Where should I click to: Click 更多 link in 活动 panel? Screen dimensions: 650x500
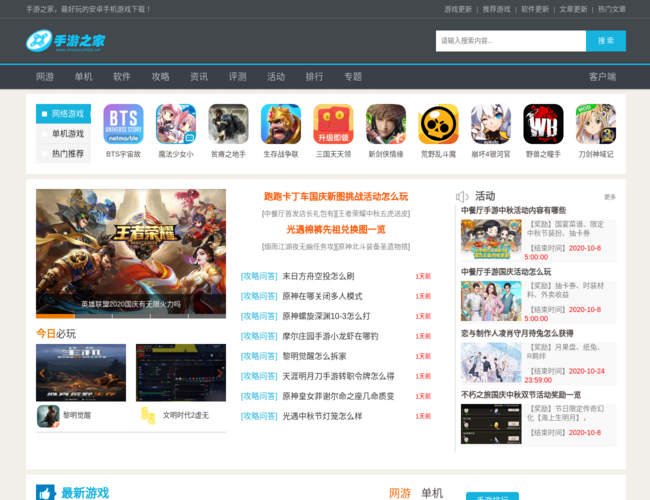[x=610, y=197]
